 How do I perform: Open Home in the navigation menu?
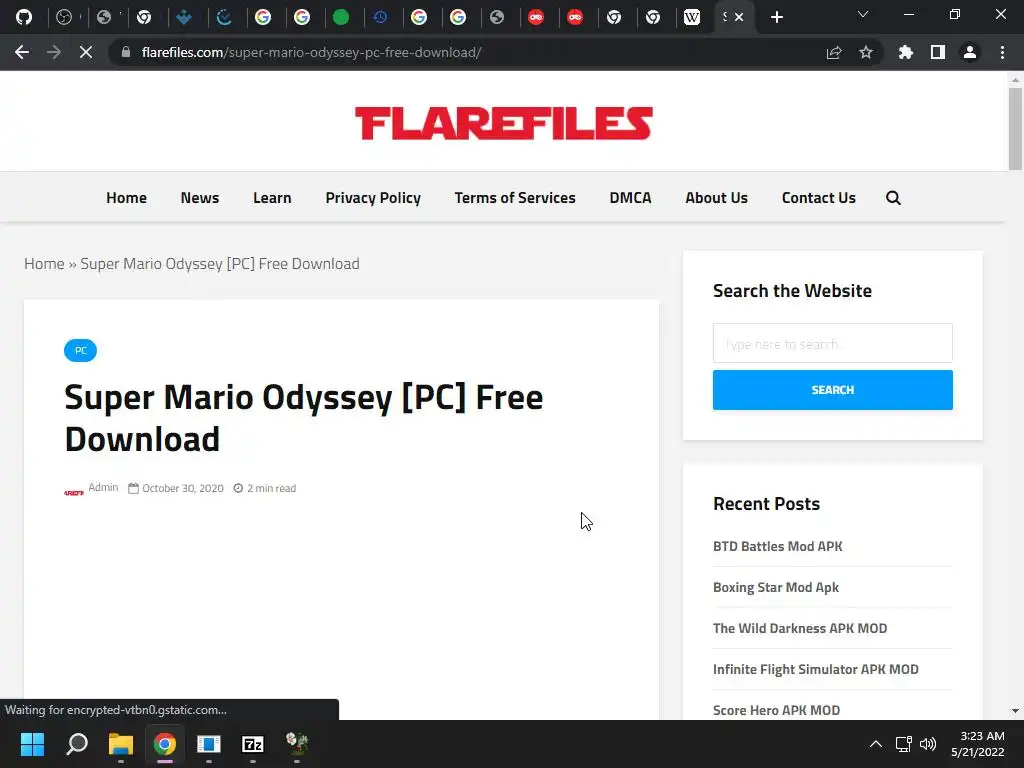point(127,198)
